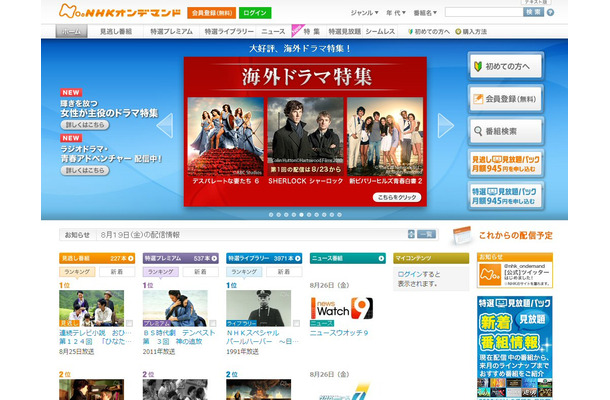
Task: Select the last carousel pagination dot
Action: click(x=340, y=215)
